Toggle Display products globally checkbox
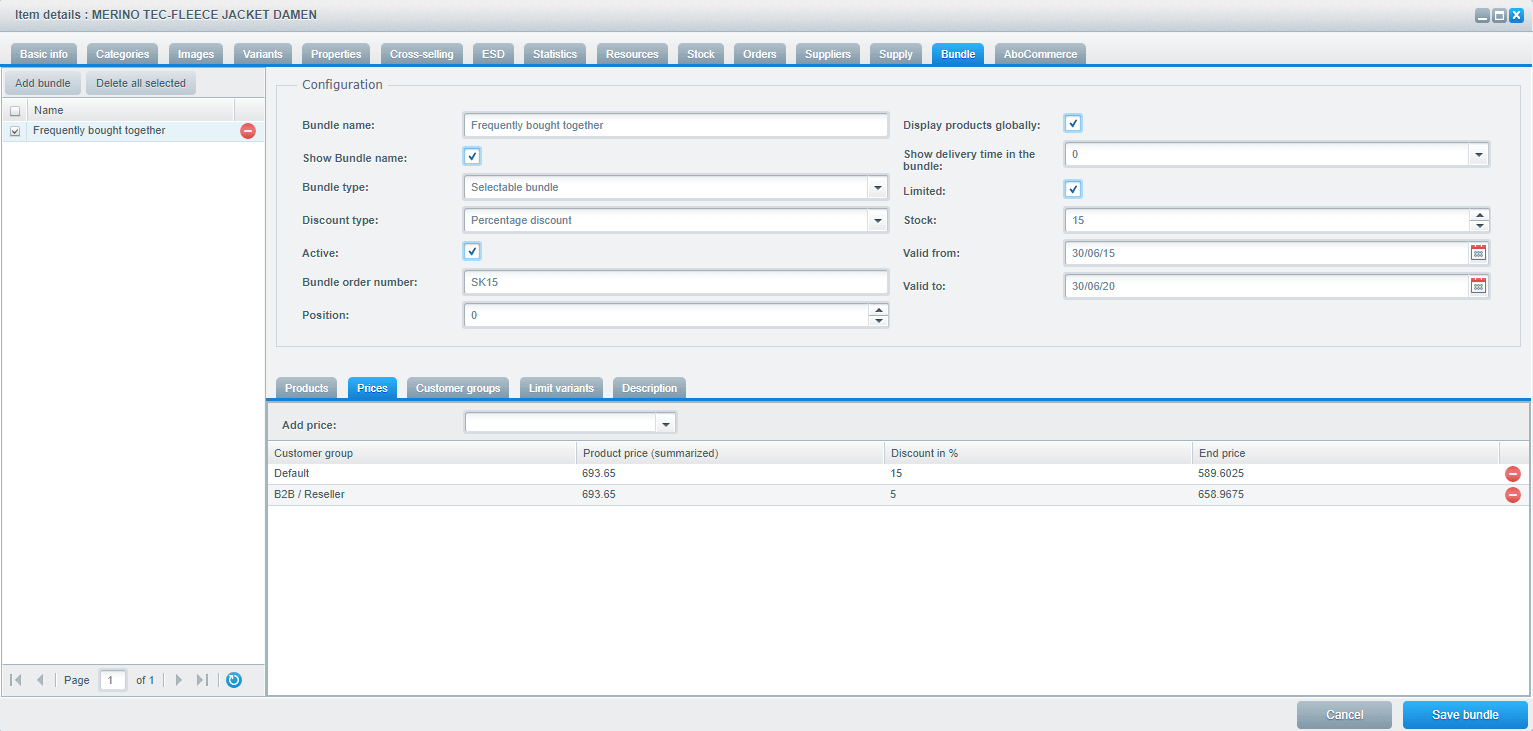This screenshot has width=1533, height=731. (x=1073, y=123)
